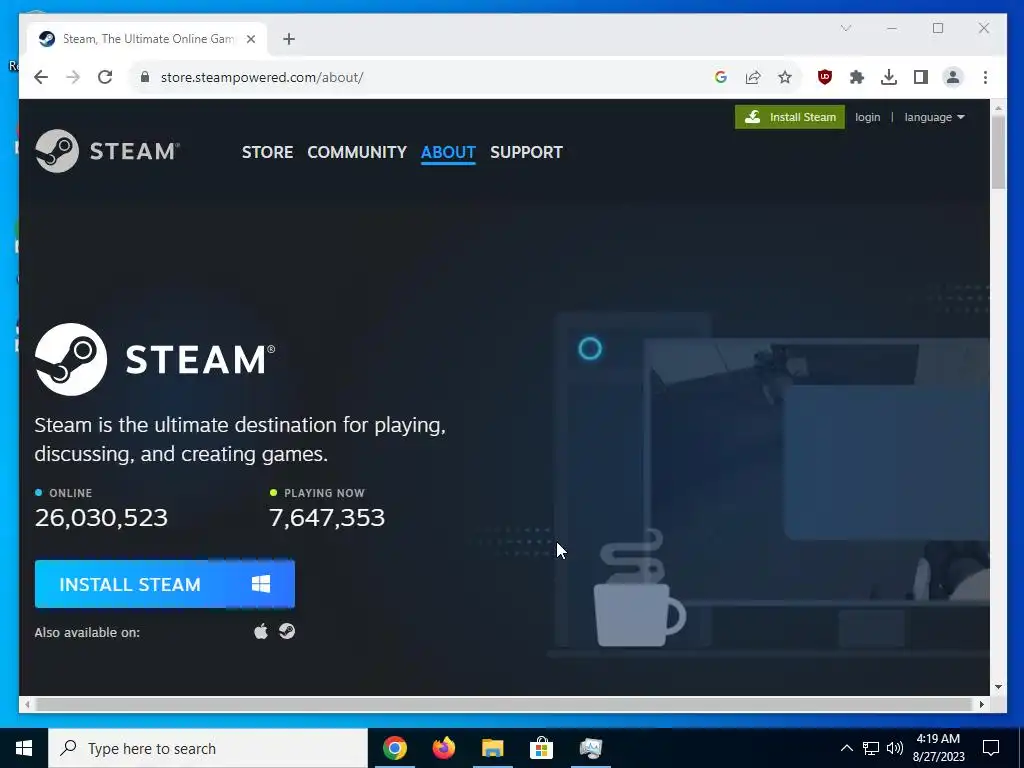Screen dimensions: 1024x768
Task: Click the 'Also available on:' text
Action: pyautogui.click(x=87, y=632)
